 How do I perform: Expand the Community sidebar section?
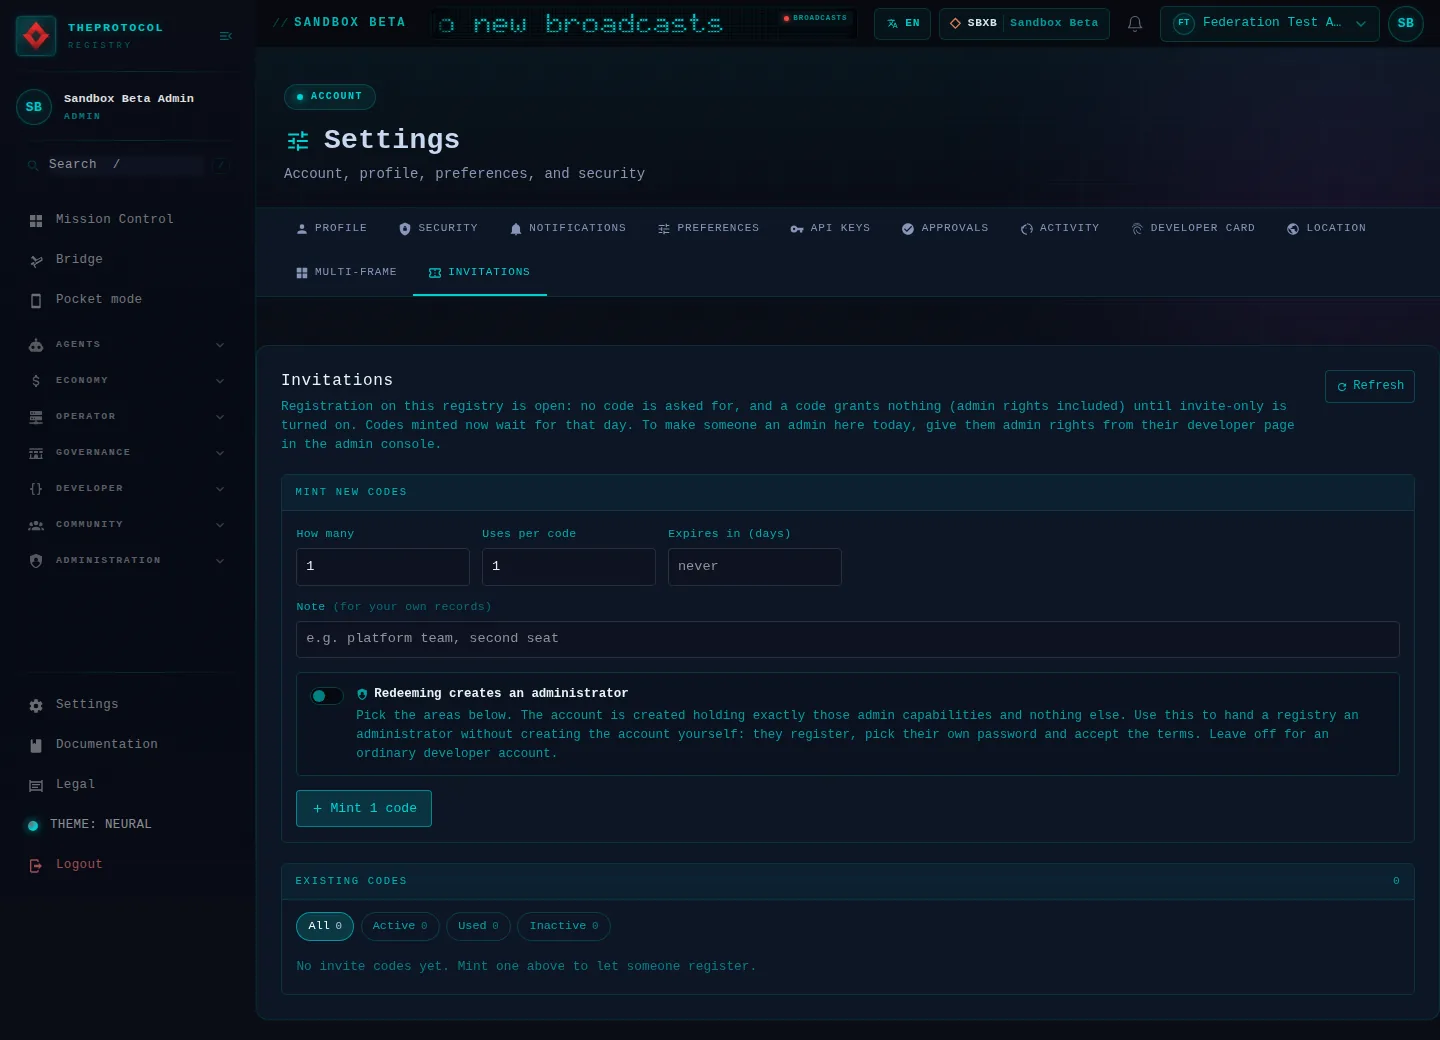point(127,524)
